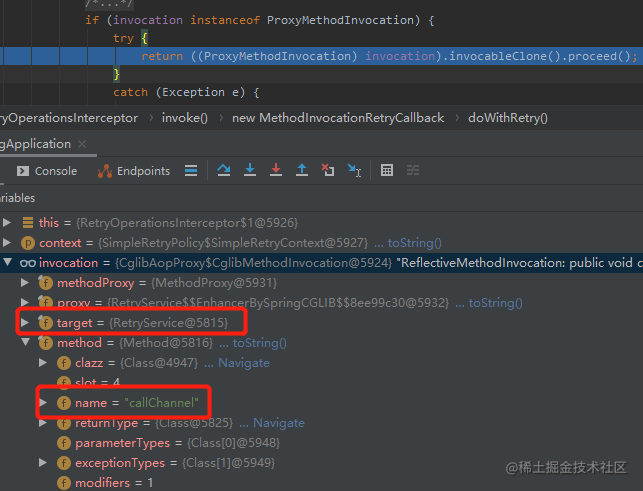This screenshot has height=491, width=643.
Task: Click the Step Into download-arrow icon
Action: pos(250,170)
